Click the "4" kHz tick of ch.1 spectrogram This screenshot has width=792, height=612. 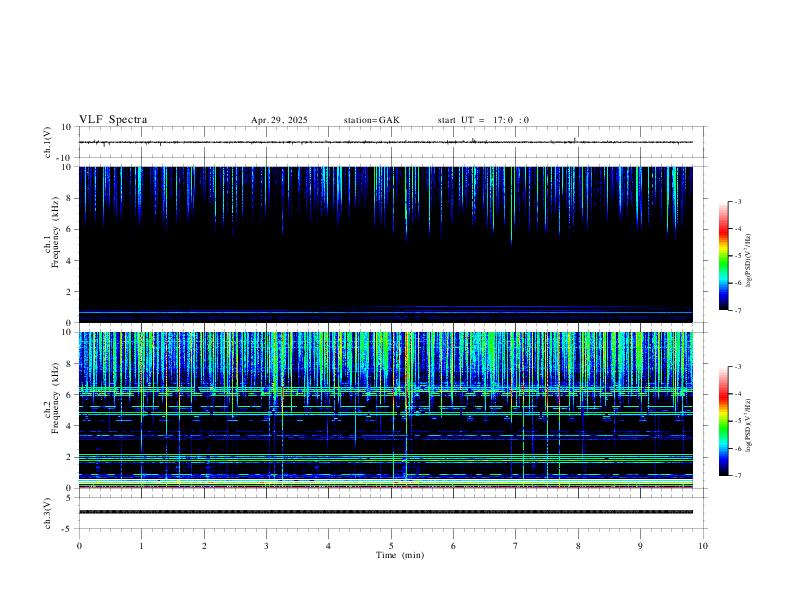pos(70,261)
